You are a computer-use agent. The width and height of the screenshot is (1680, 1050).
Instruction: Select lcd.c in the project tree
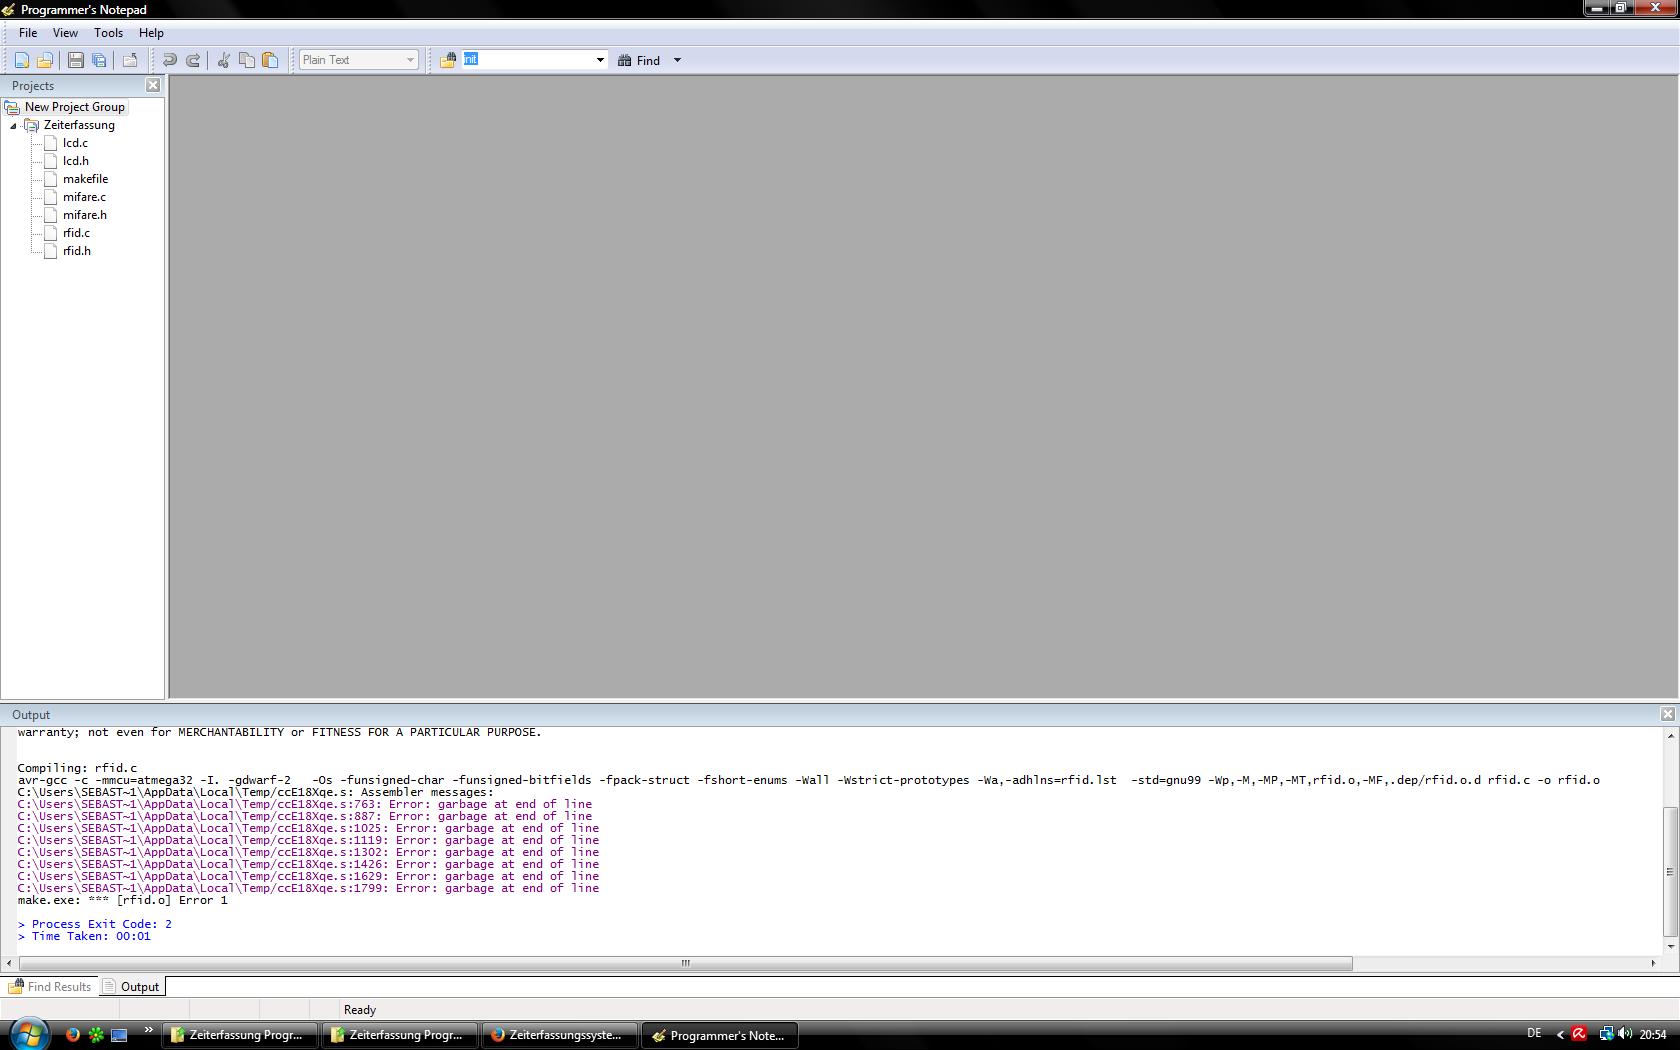(75, 143)
